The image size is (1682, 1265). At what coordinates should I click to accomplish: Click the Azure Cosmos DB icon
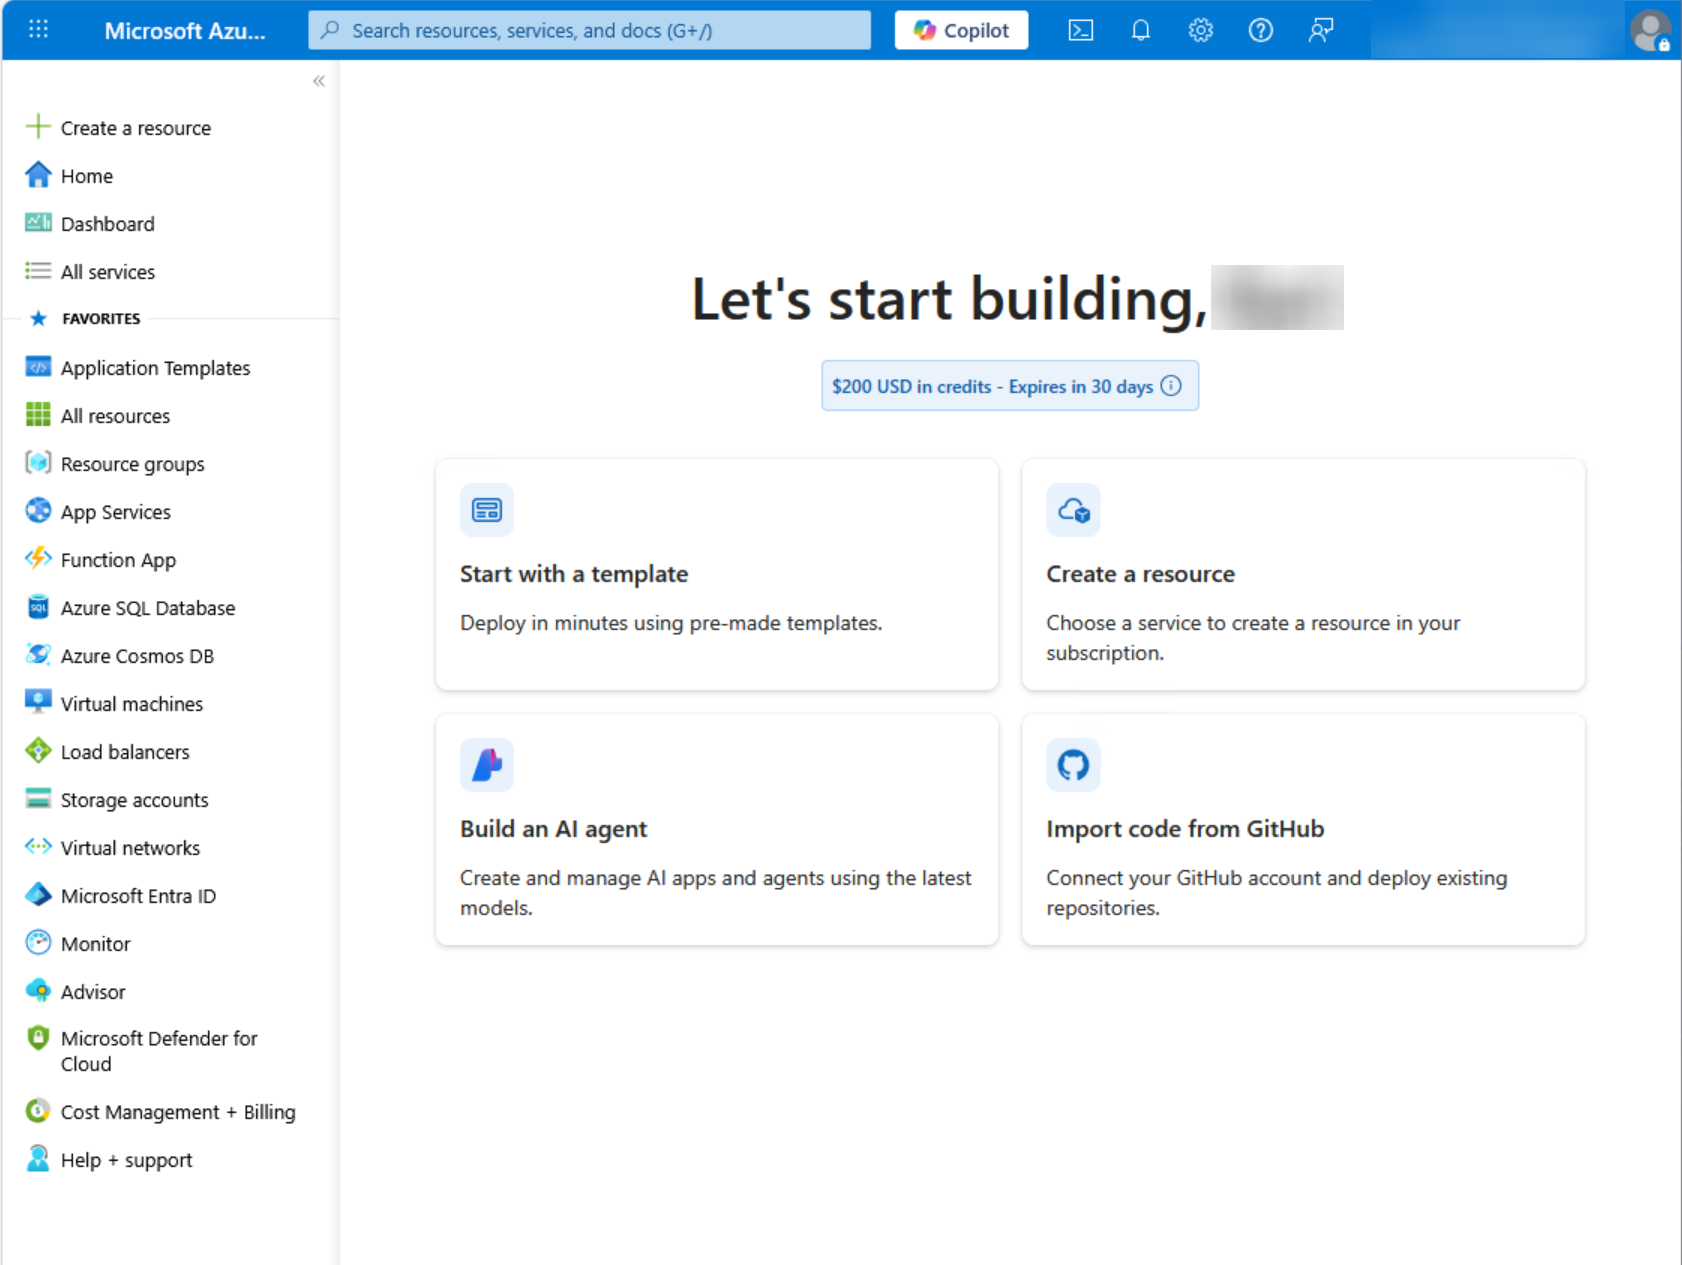pyautogui.click(x=38, y=655)
